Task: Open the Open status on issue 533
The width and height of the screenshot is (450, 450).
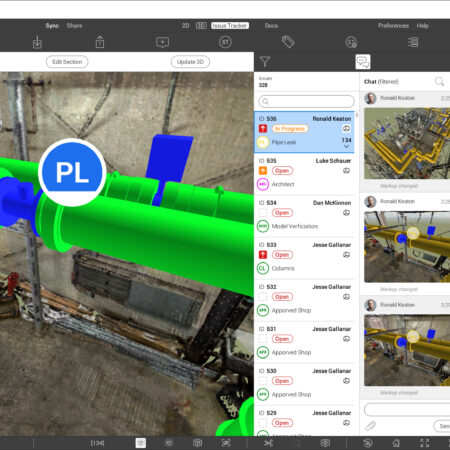Action: tap(282, 255)
